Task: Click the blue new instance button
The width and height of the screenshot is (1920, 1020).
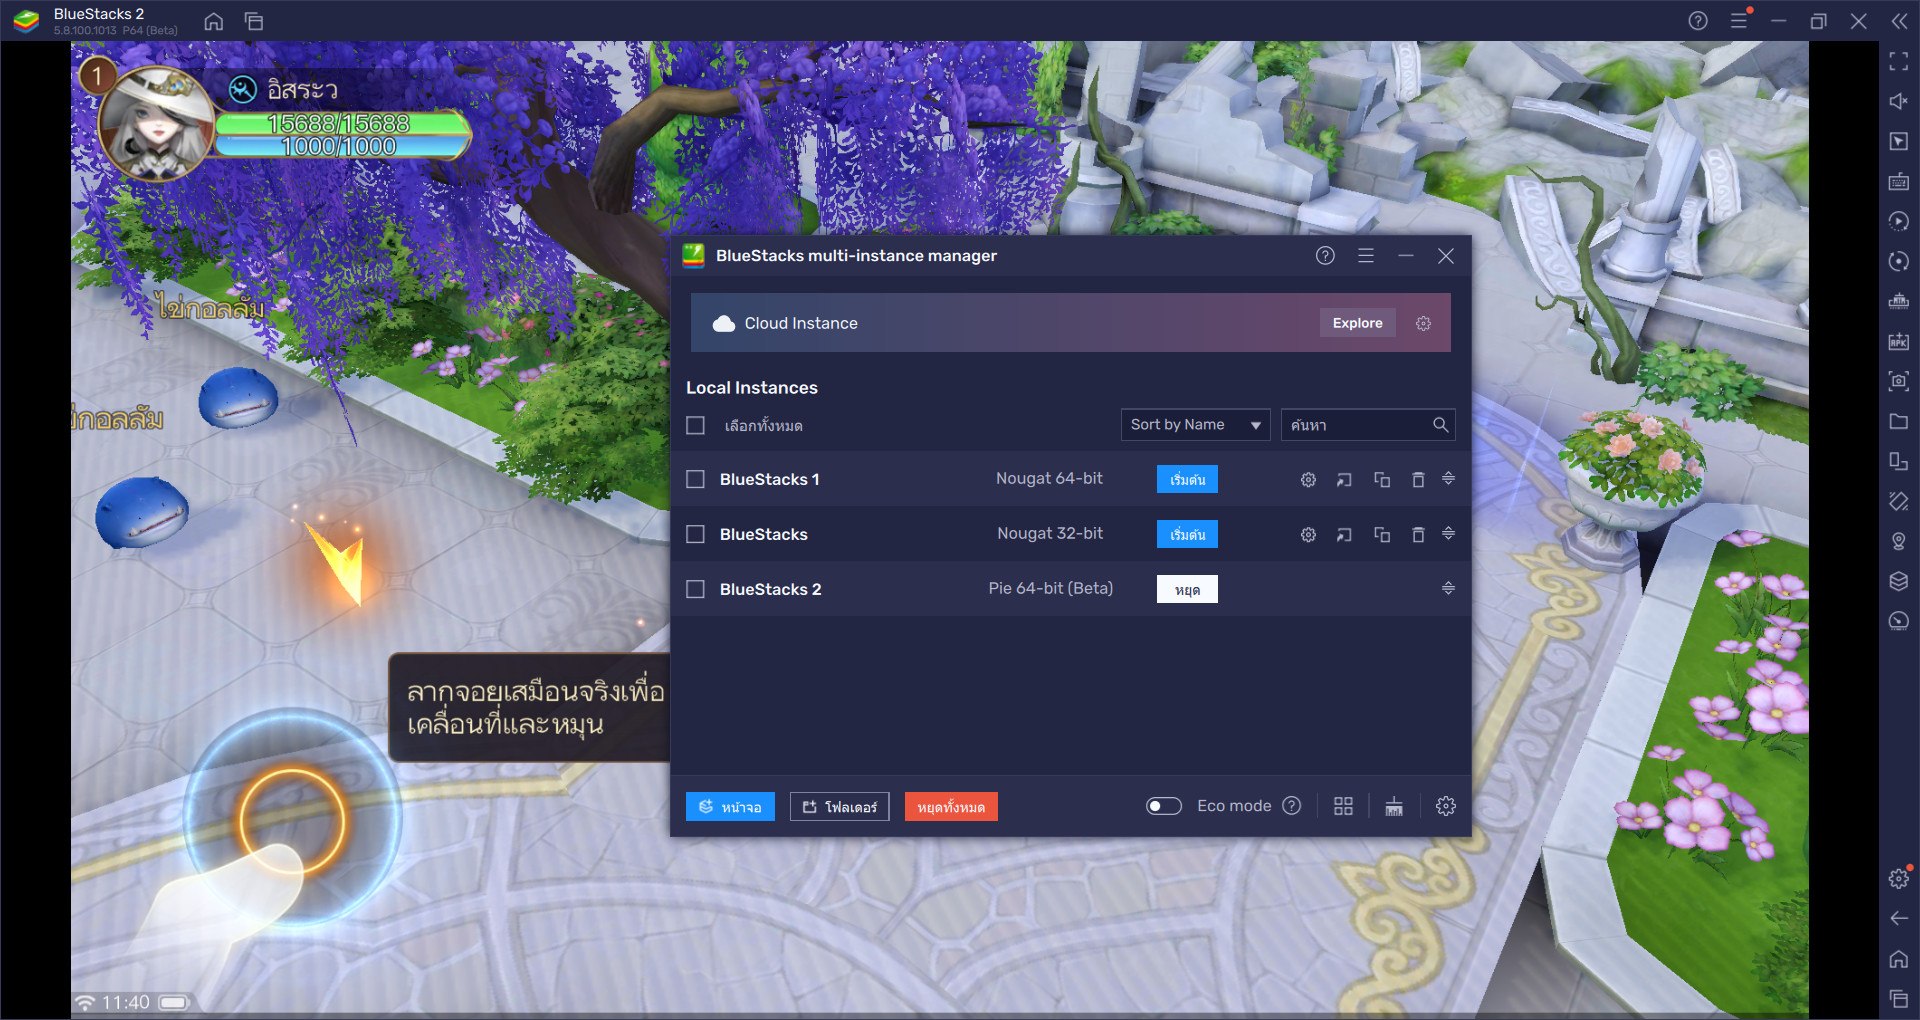Action: pyautogui.click(x=730, y=807)
